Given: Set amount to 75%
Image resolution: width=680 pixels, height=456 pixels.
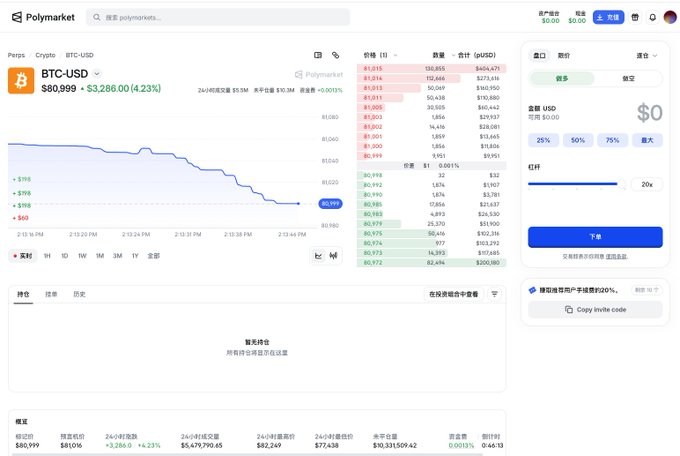Looking at the screenshot, I should [x=612, y=140].
